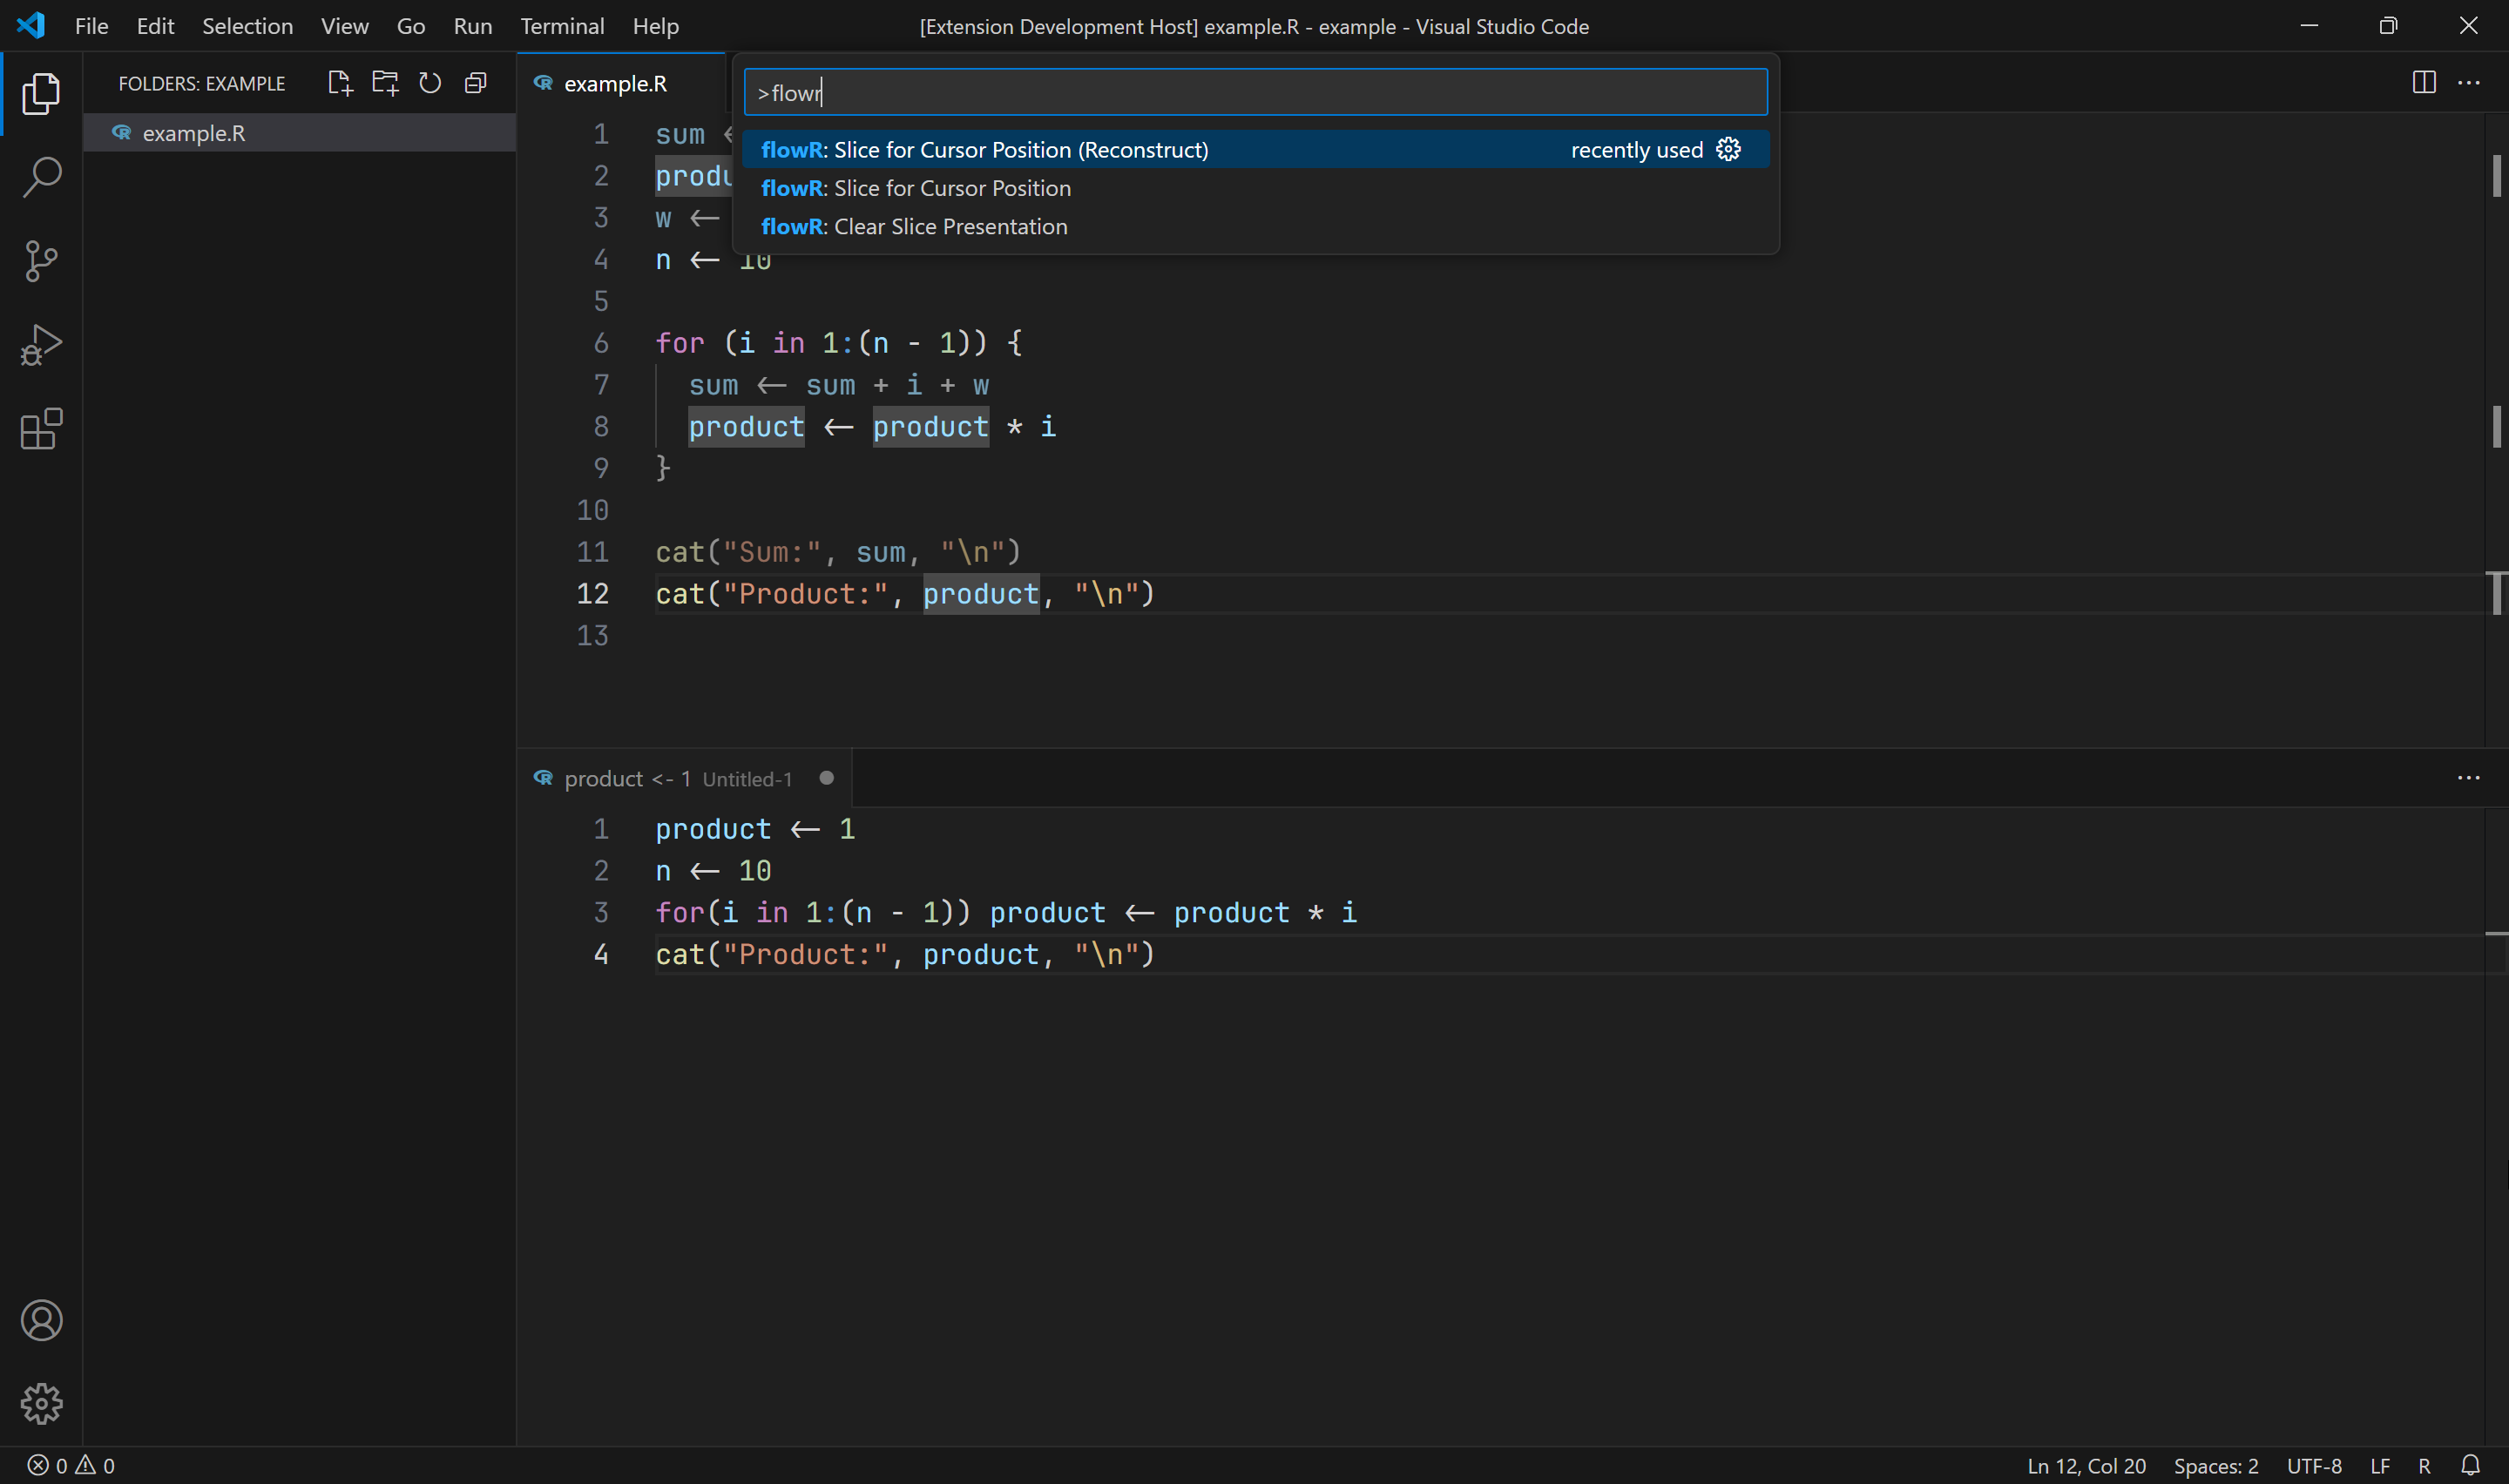
Task: Click the New File icon in explorer
Action: click(340, 83)
